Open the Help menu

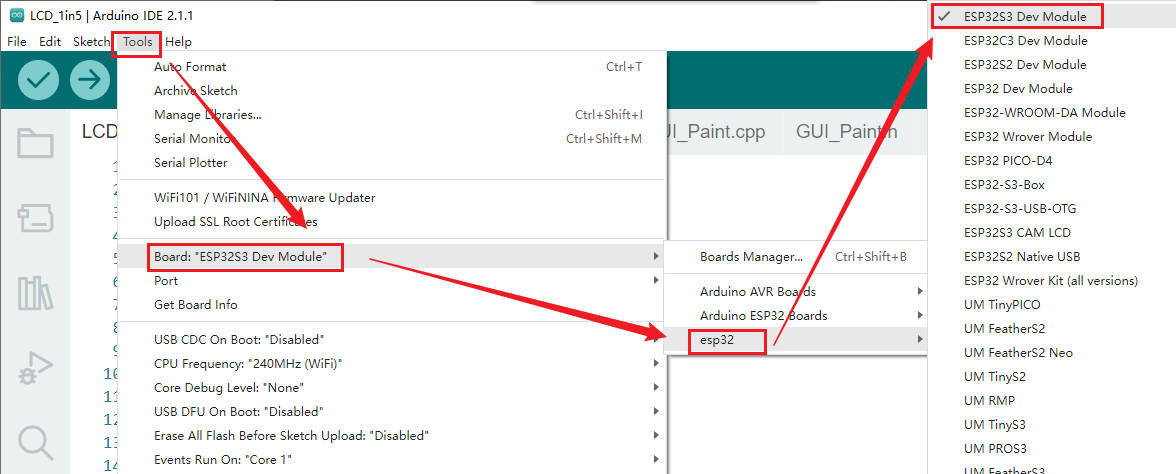[x=178, y=42]
